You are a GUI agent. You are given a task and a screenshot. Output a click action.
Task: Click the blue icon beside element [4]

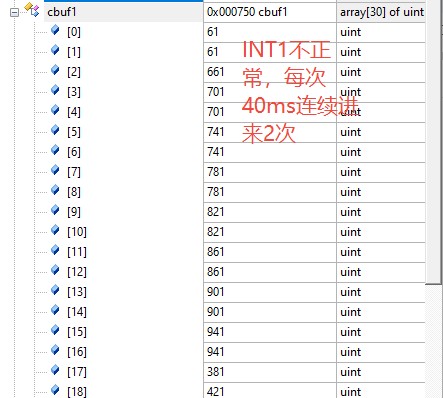click(x=55, y=110)
